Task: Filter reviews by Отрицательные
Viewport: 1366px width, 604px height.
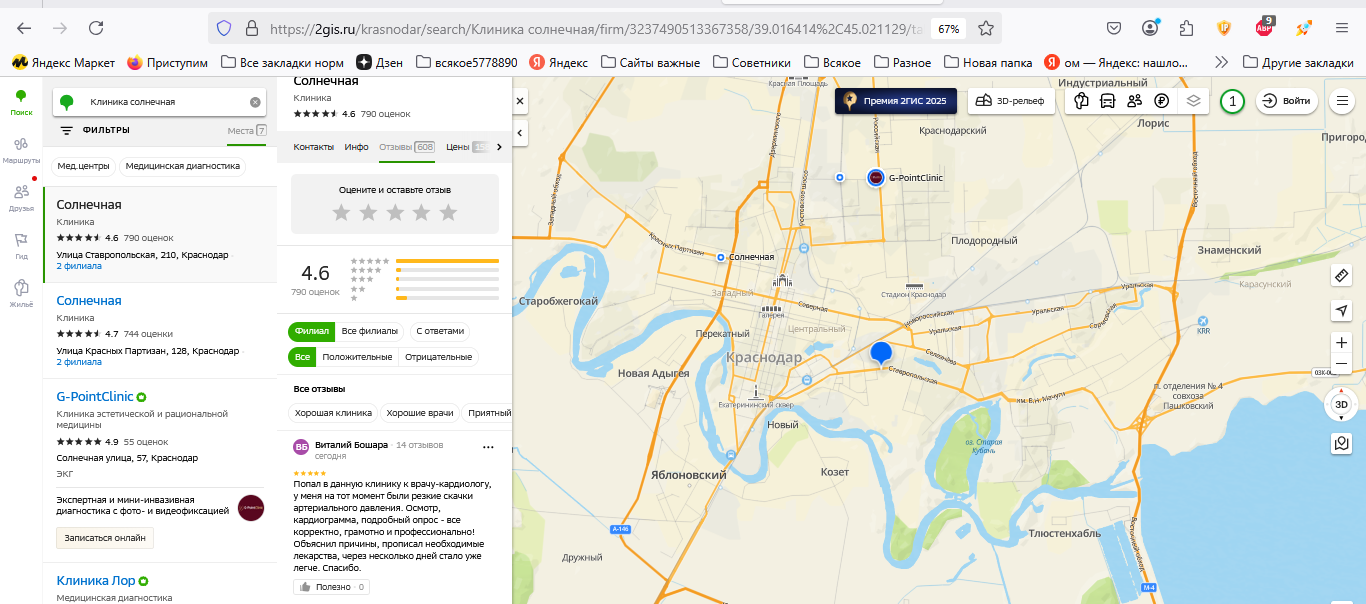Action: (438, 357)
